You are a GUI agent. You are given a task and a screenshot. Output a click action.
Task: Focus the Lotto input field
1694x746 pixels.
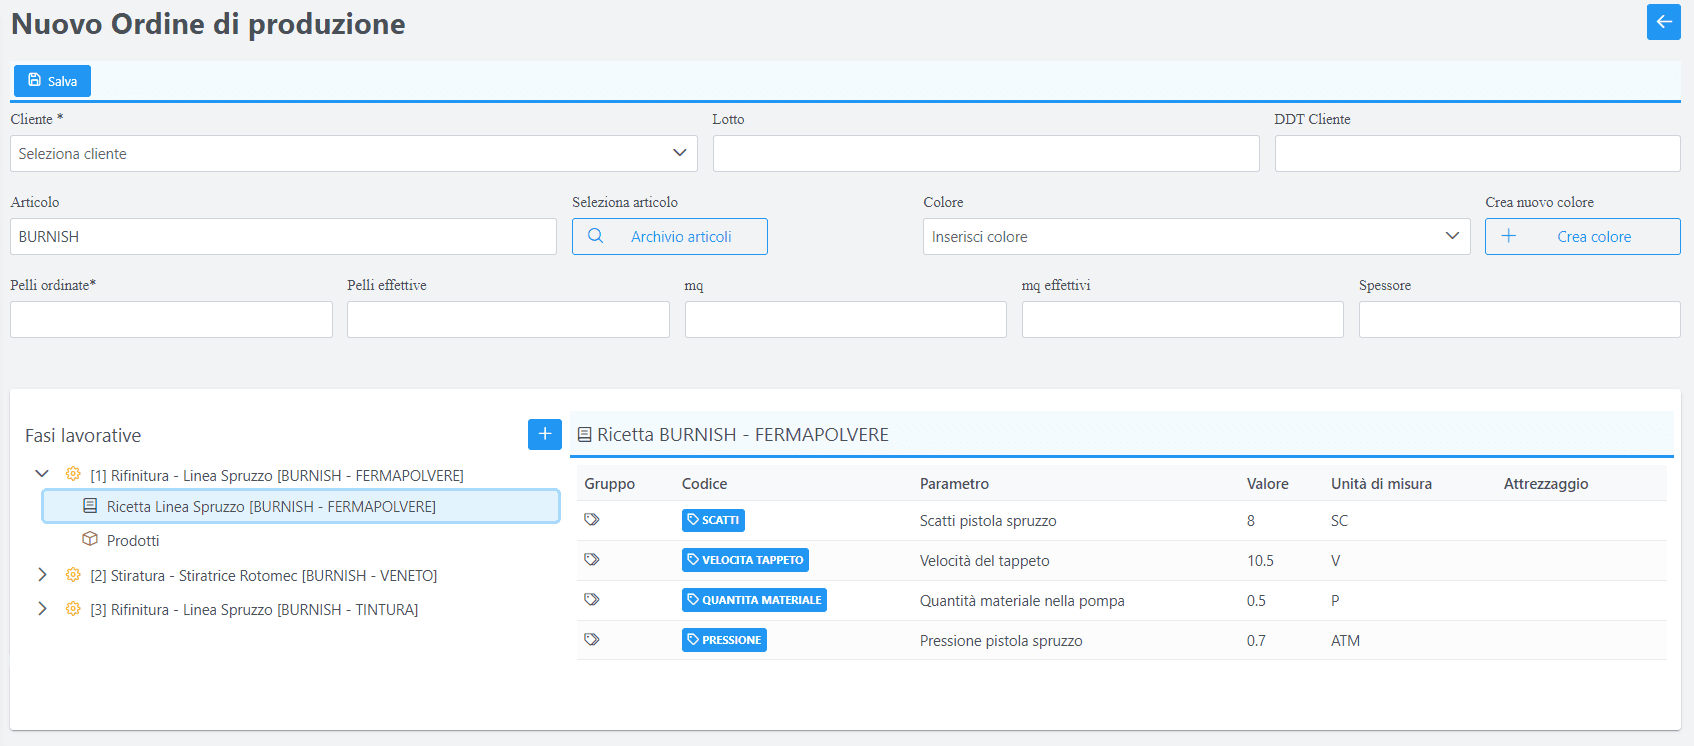[x=986, y=154]
